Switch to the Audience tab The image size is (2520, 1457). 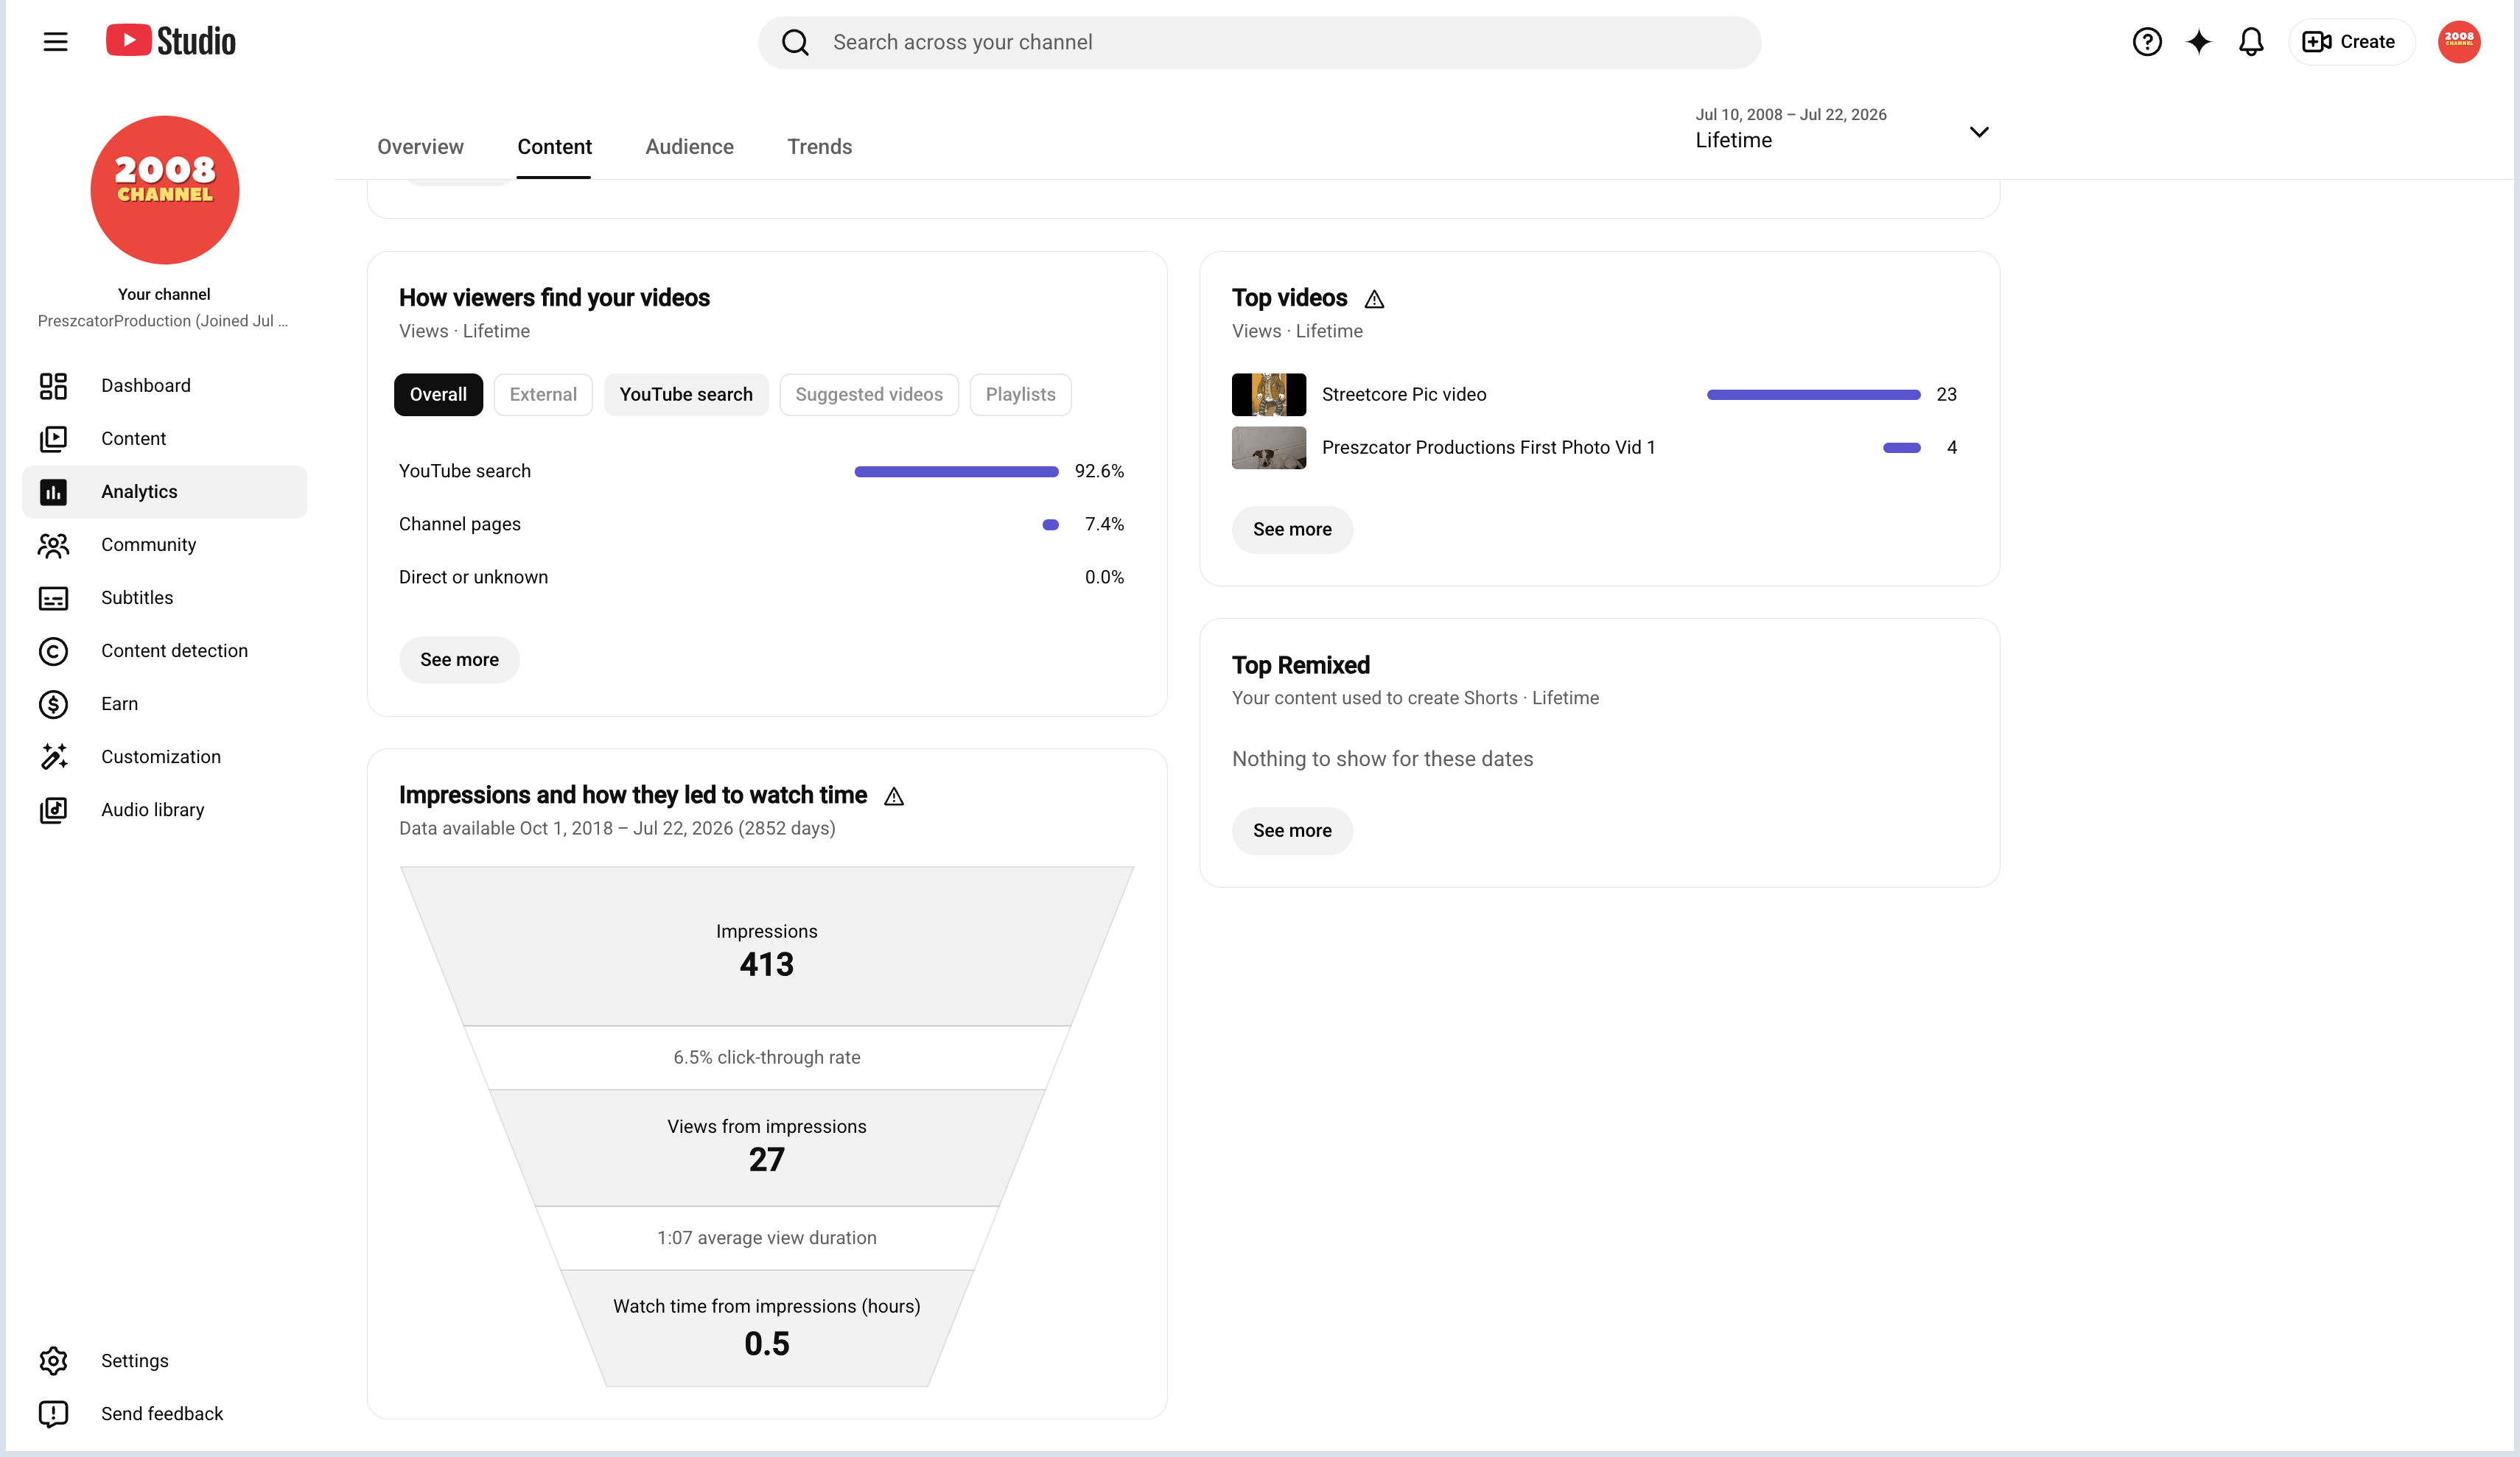(x=689, y=147)
